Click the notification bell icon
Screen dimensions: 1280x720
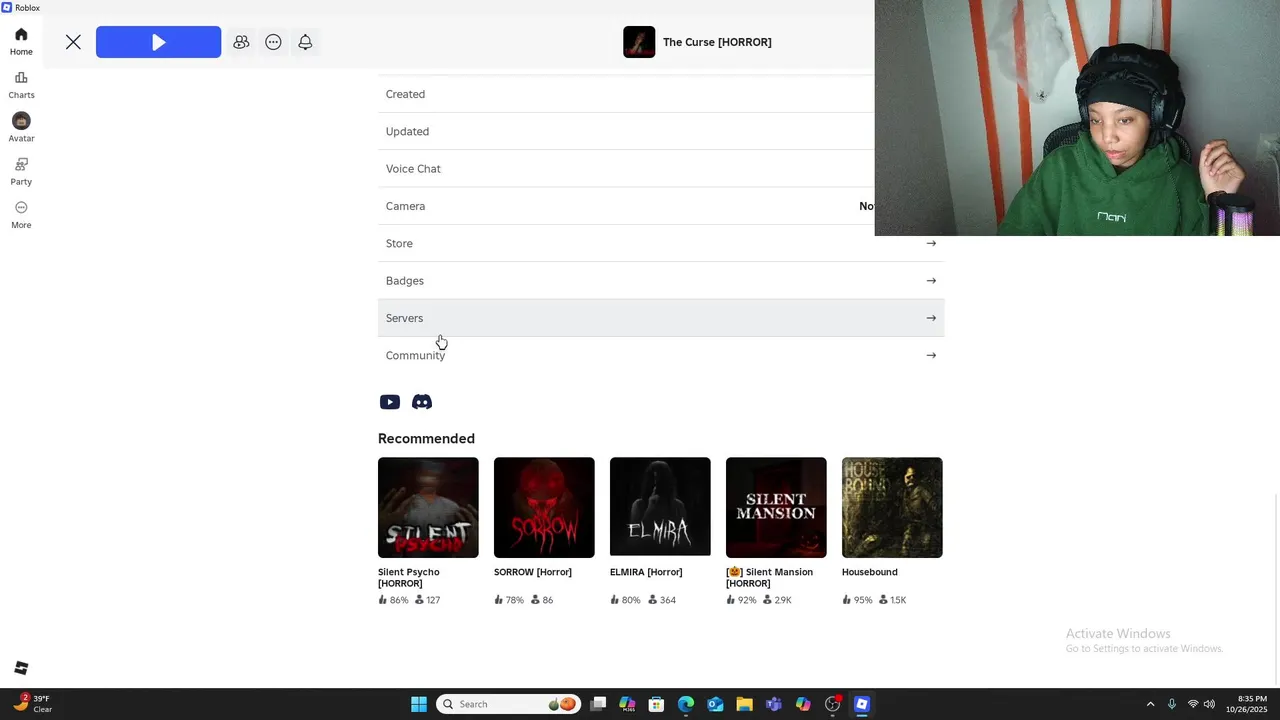pyautogui.click(x=305, y=42)
